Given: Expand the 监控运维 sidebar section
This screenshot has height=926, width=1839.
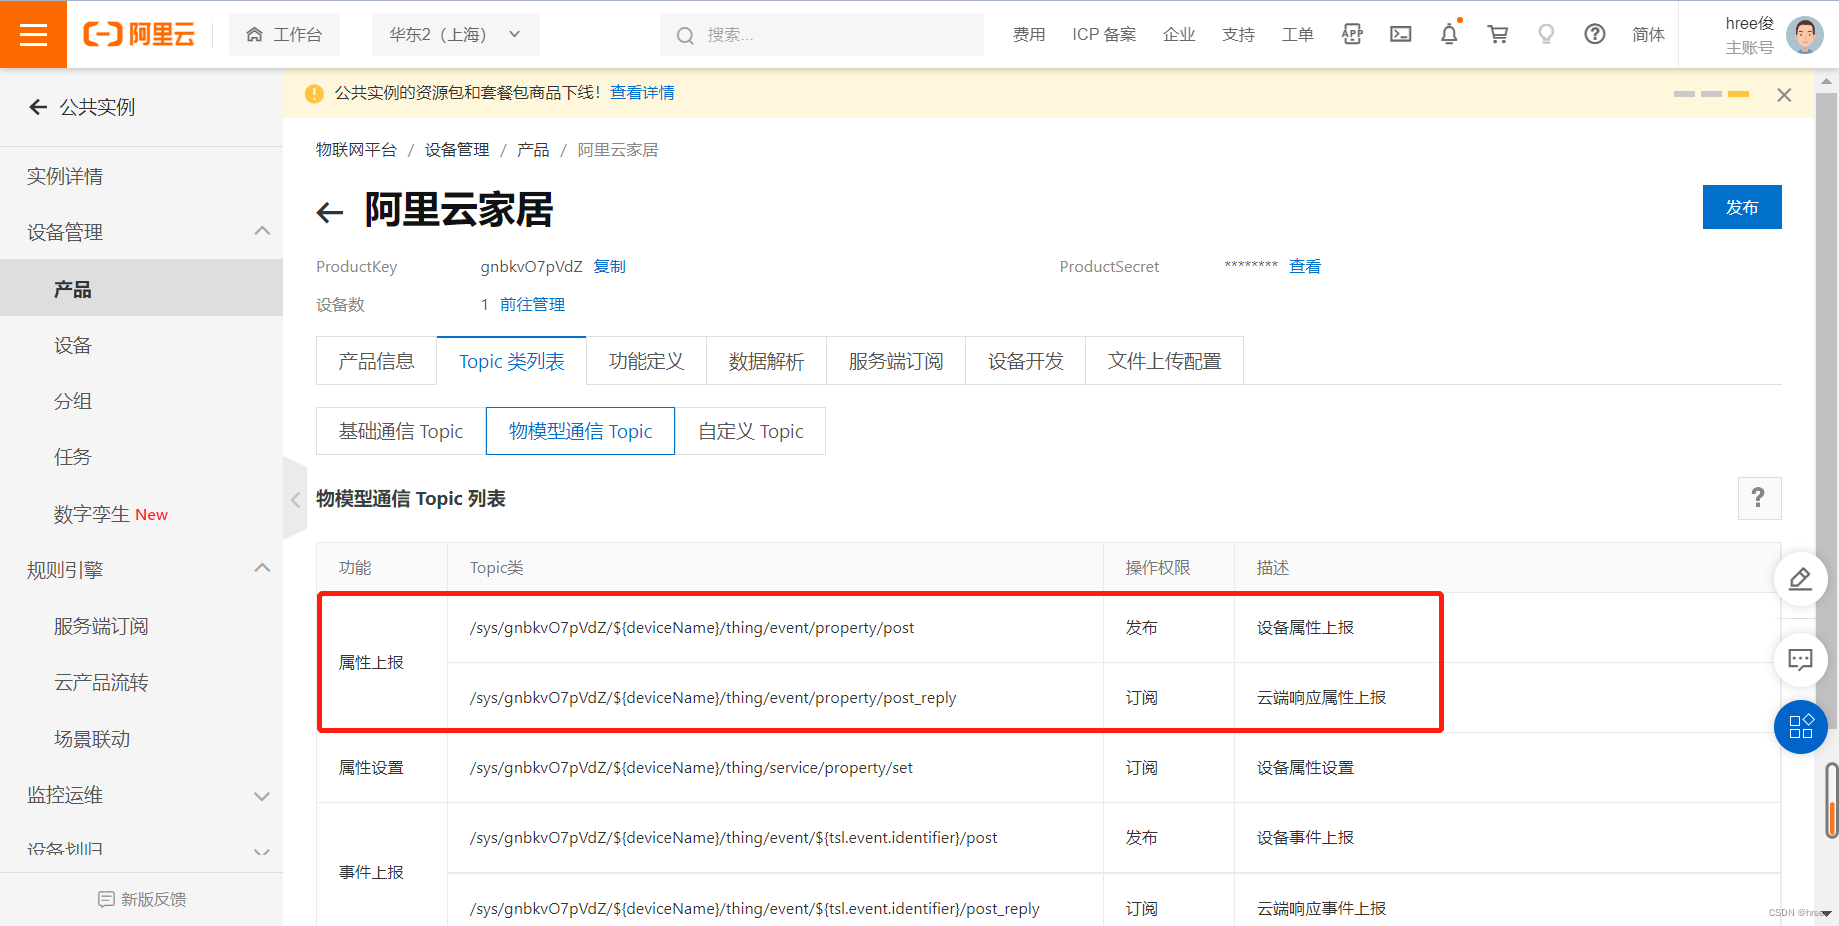Looking at the screenshot, I should coord(262,796).
